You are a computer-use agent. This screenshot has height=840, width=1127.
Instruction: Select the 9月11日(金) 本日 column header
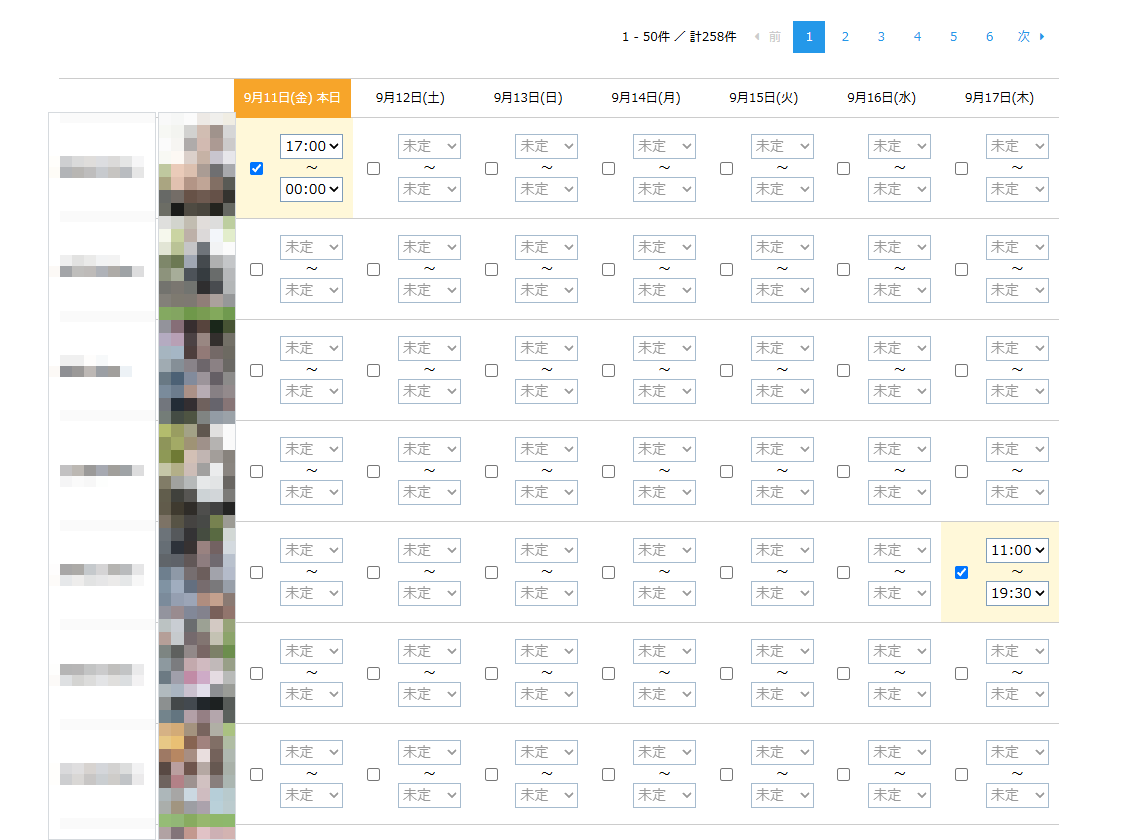pyautogui.click(x=293, y=98)
